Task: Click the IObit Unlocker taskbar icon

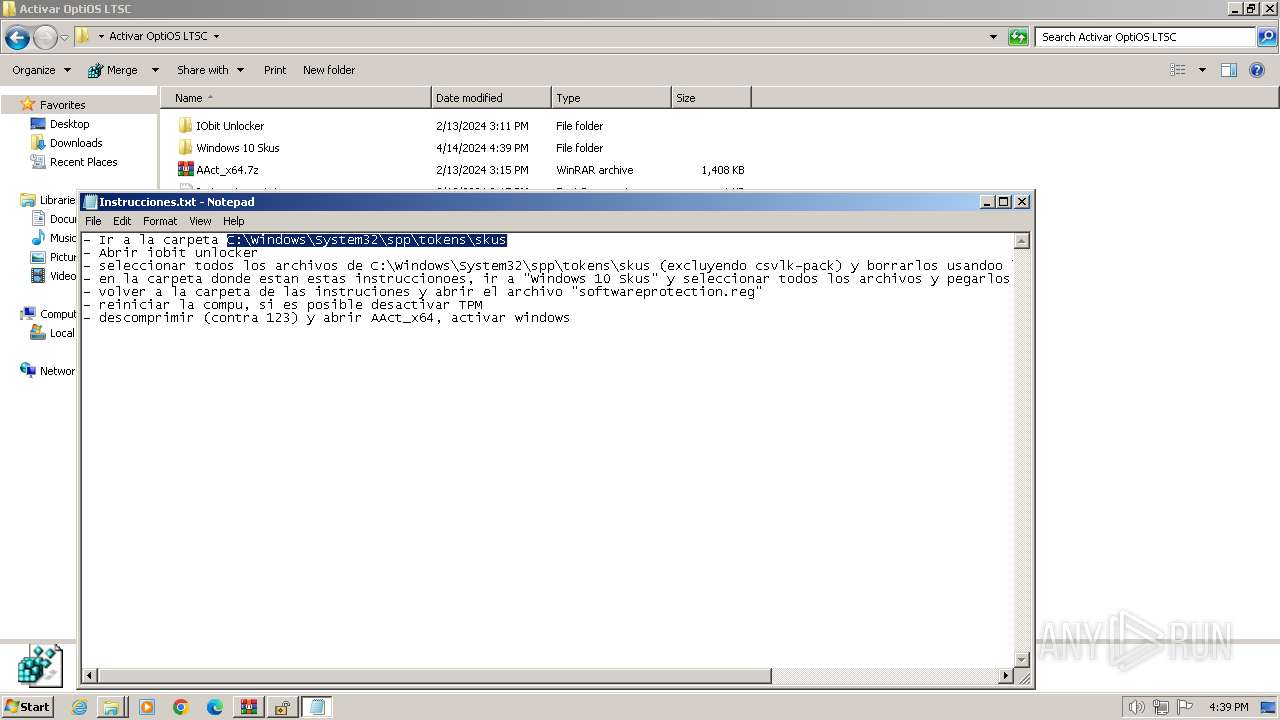Action: click(x=283, y=707)
